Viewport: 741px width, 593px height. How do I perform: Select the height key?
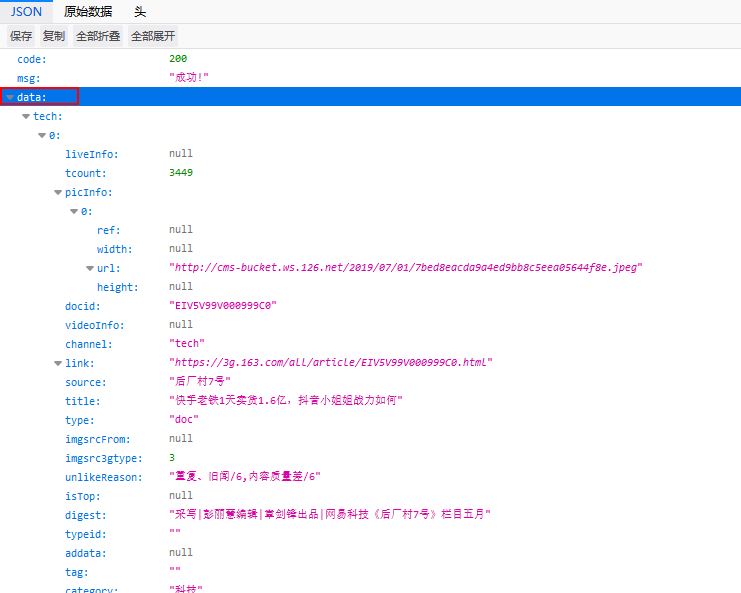tap(118, 287)
